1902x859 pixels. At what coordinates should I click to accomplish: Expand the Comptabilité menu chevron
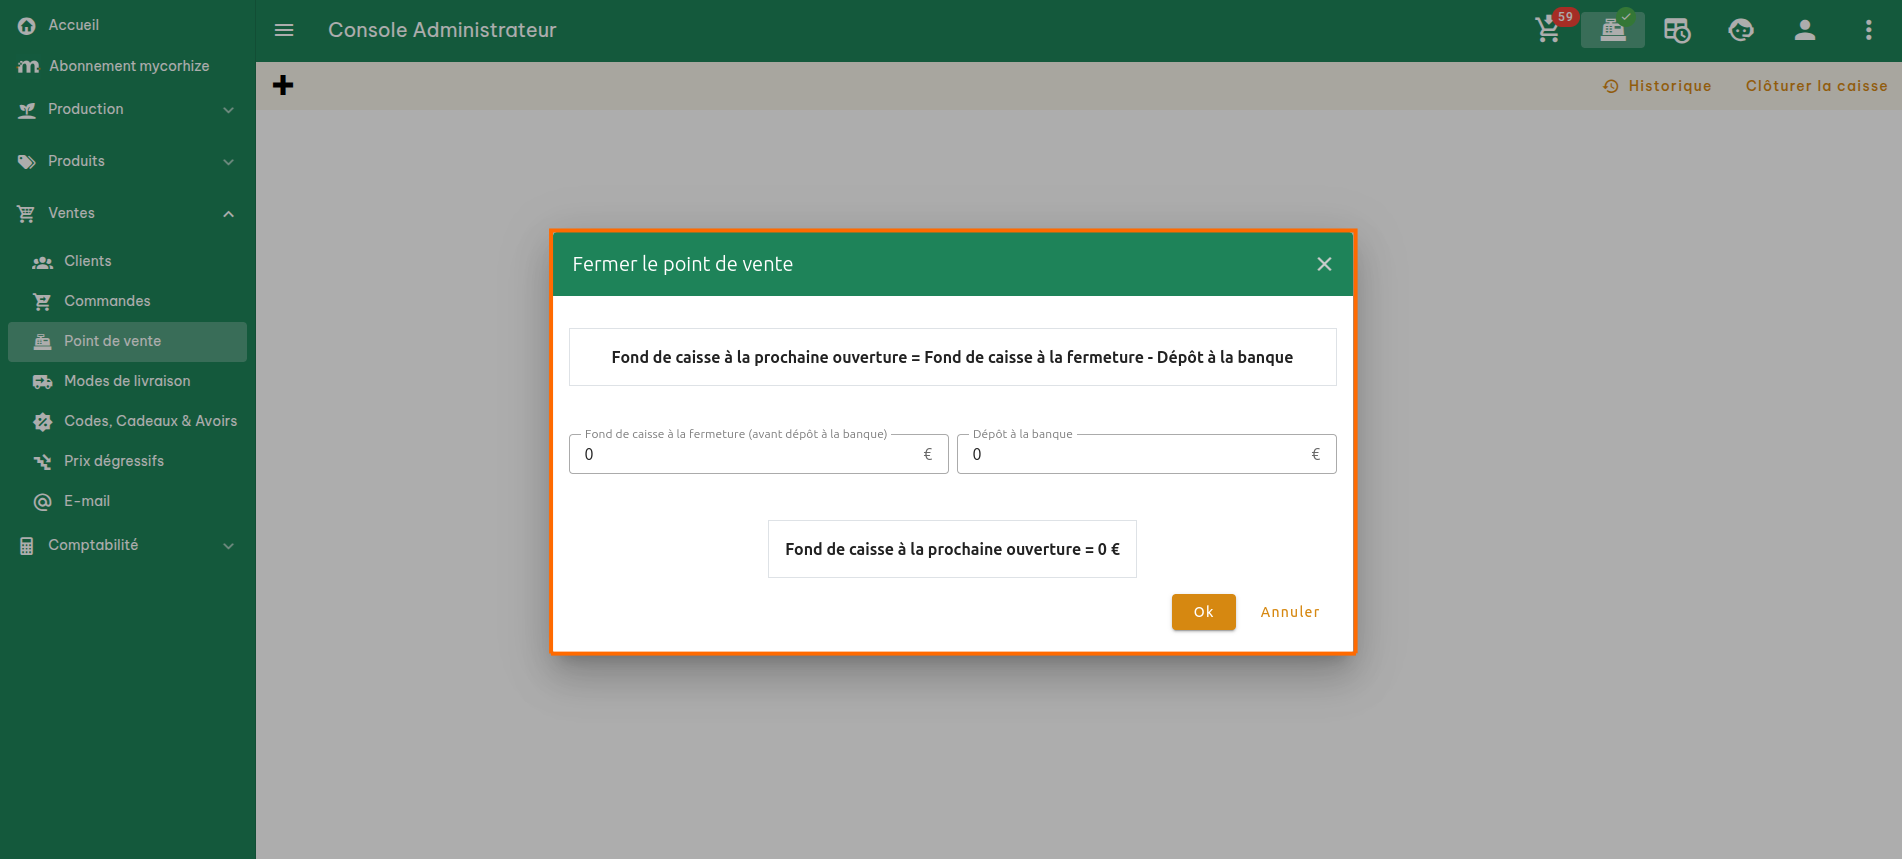tap(229, 546)
